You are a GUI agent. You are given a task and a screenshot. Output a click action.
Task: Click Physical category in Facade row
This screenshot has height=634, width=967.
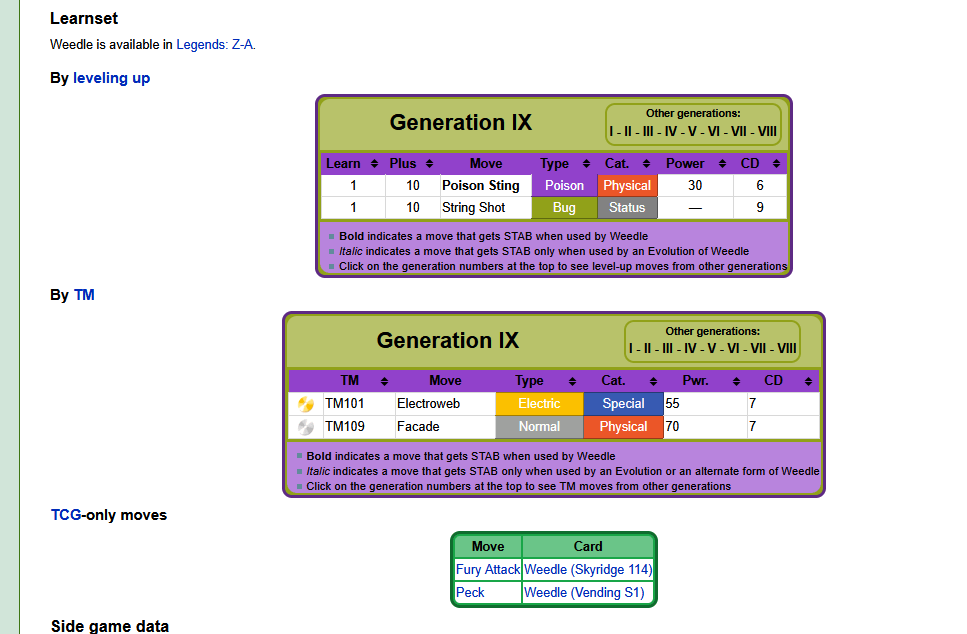(x=623, y=426)
